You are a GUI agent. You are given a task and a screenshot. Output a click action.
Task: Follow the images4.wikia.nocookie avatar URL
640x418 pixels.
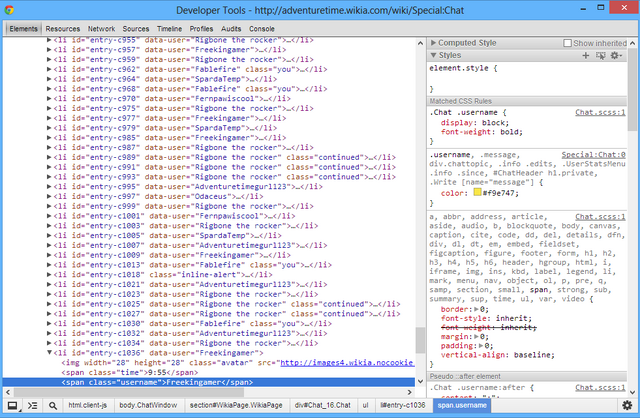347,363
